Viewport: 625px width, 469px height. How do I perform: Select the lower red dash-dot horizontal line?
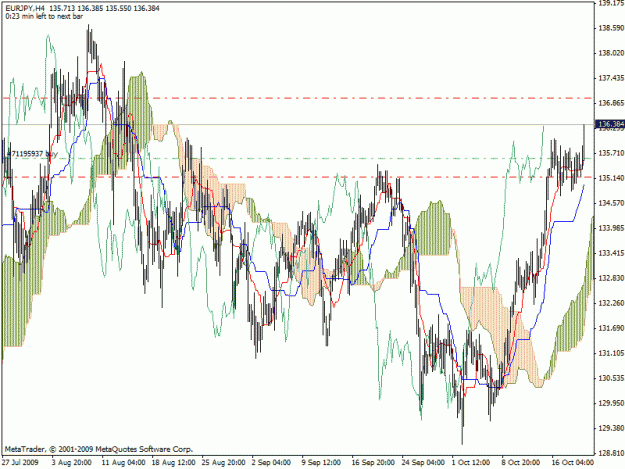click(298, 177)
